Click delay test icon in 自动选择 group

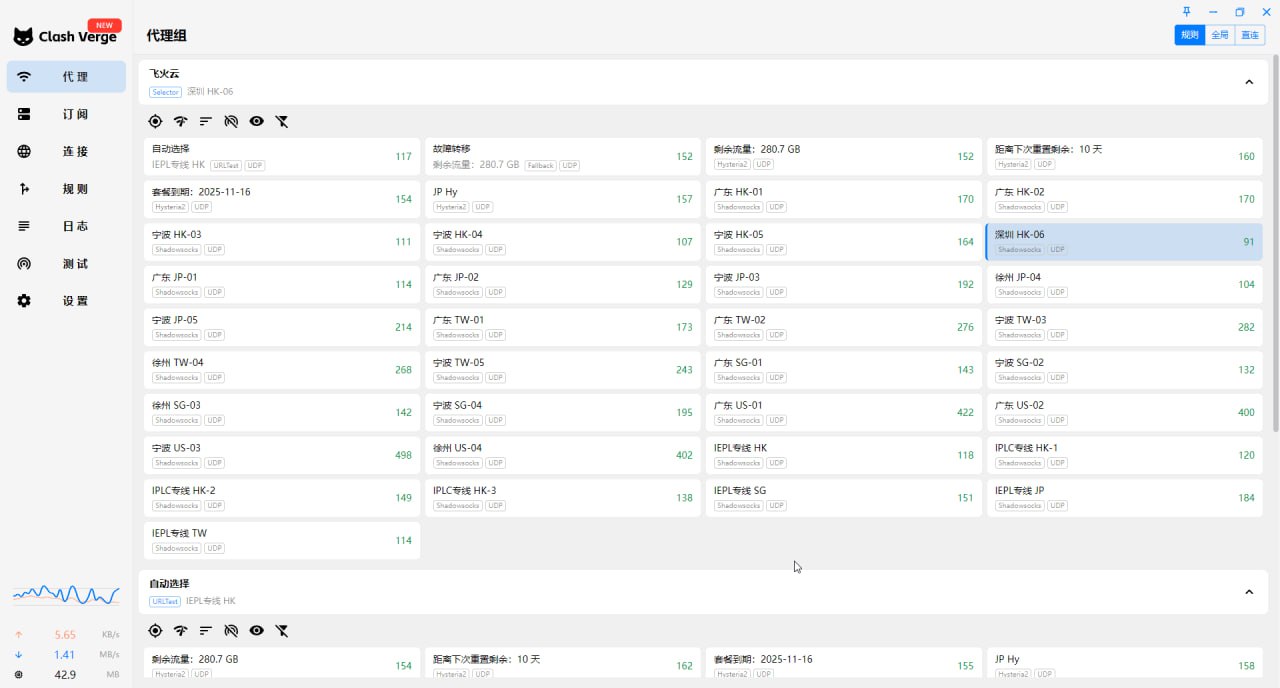click(180, 631)
